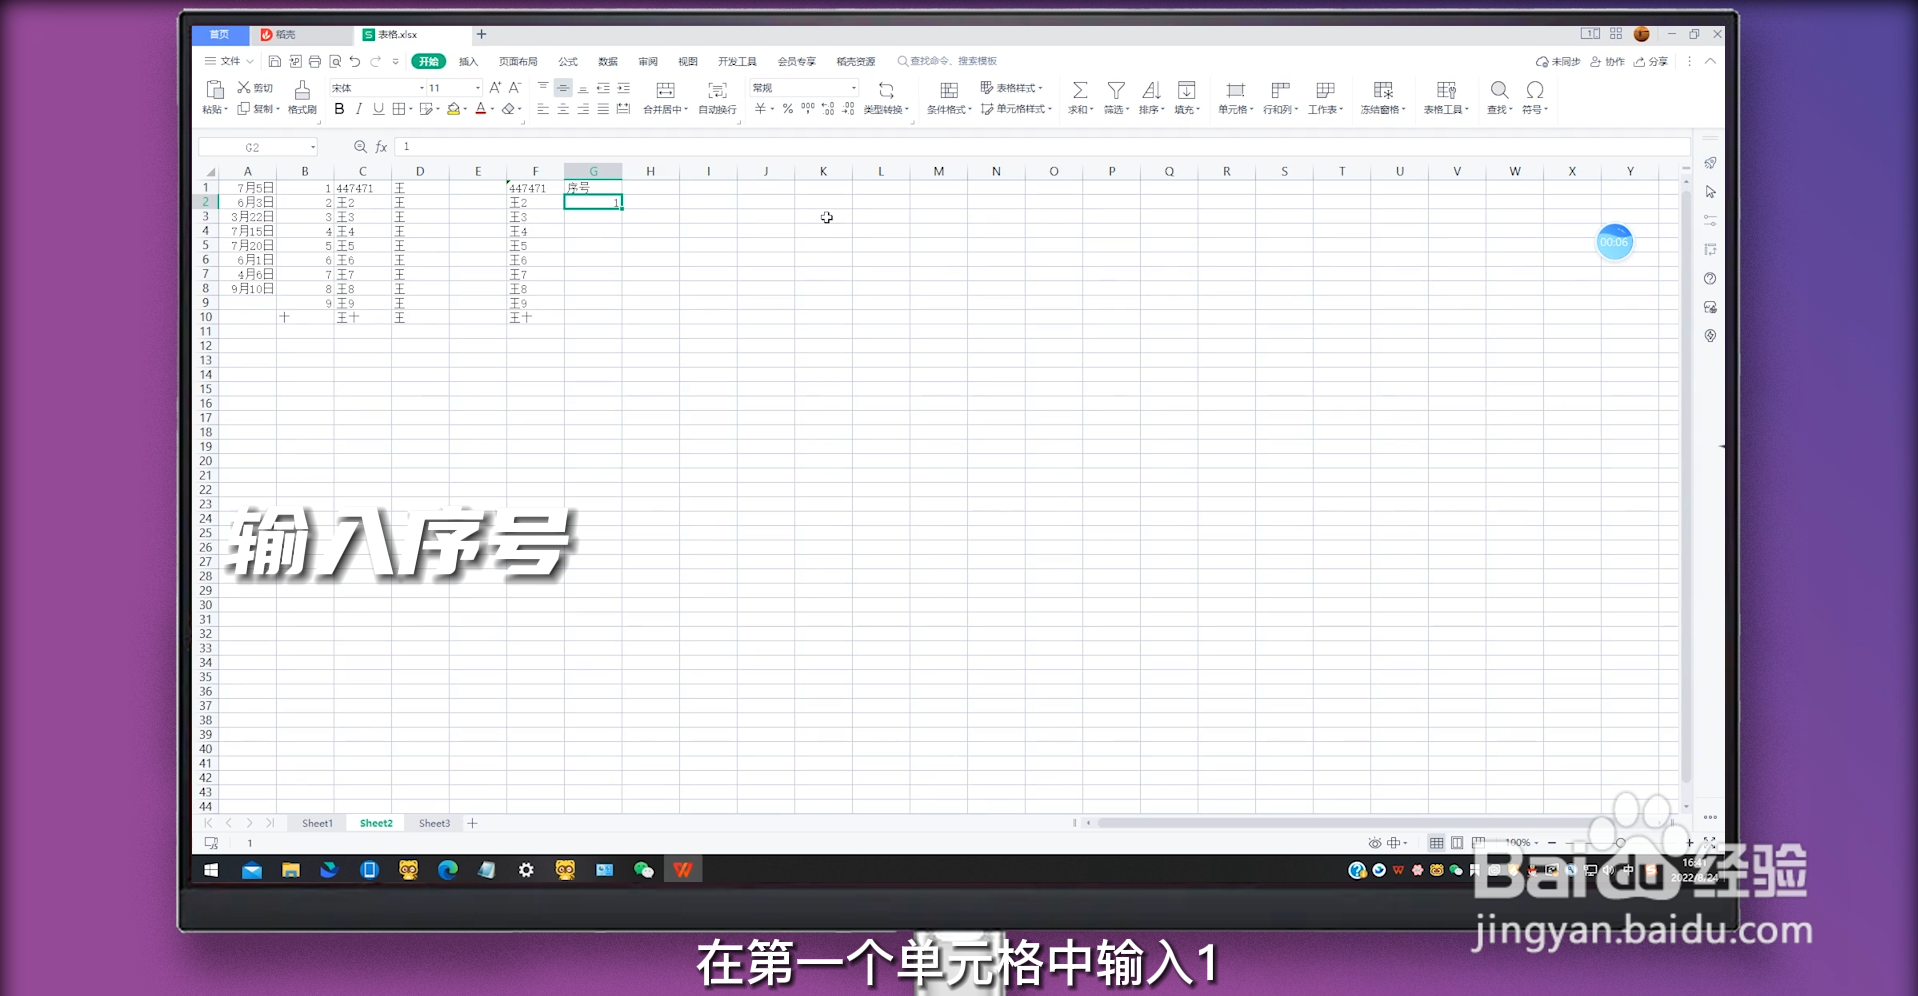Switch to the Sheet3 worksheet tab

tap(433, 822)
